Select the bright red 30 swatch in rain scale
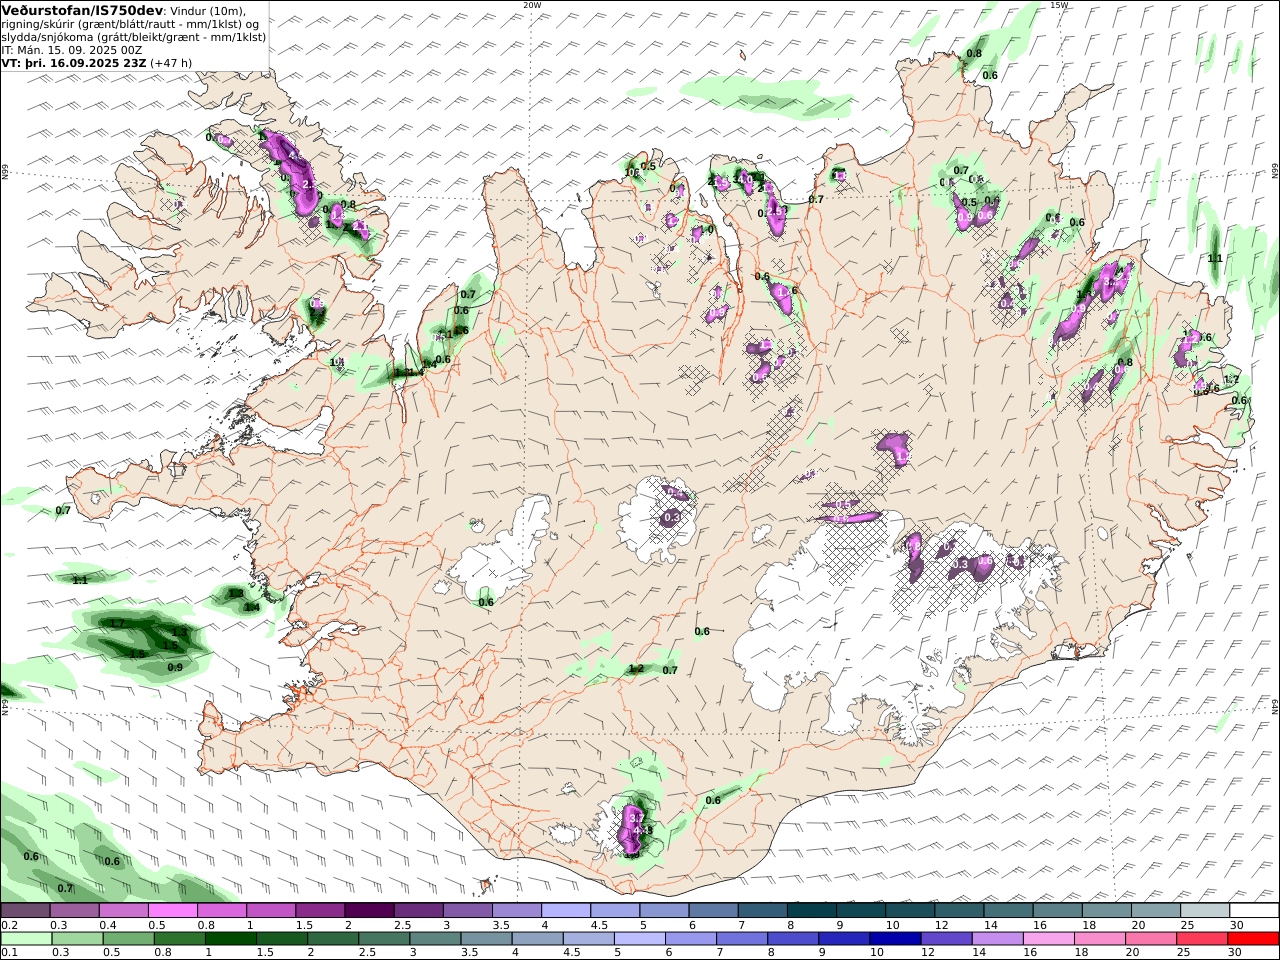1280x960 pixels. [x=1254, y=939]
